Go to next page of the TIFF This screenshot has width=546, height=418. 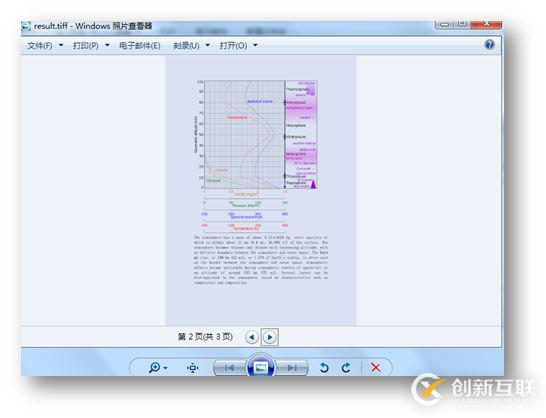pos(270,337)
